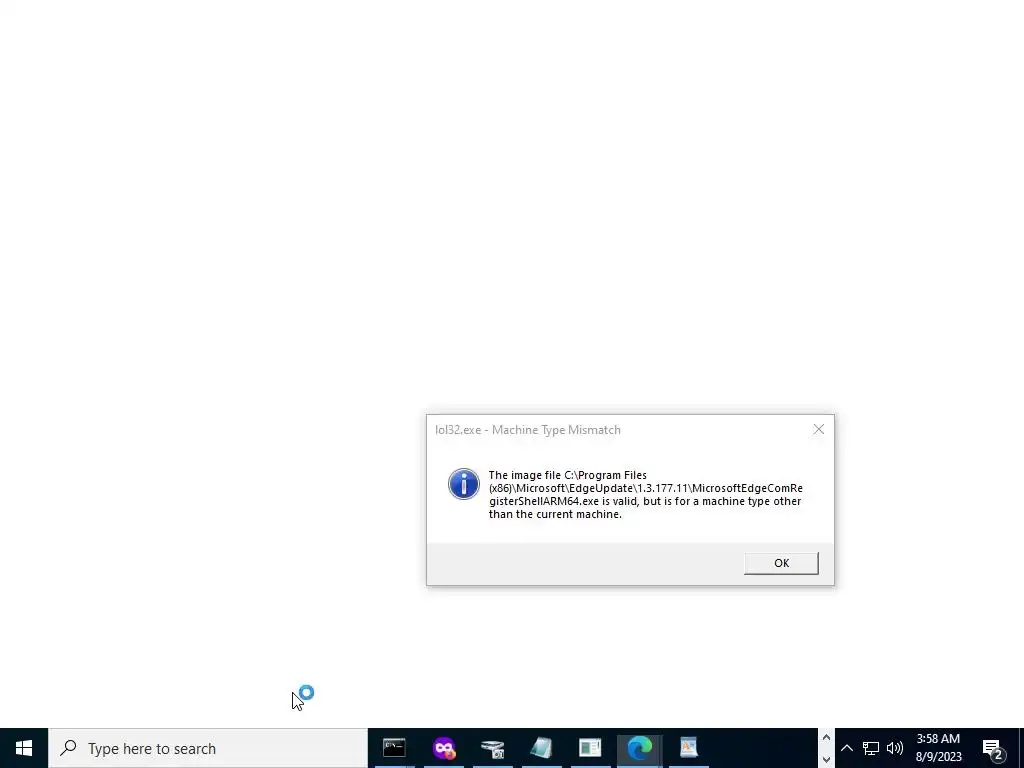Open the clock showing 3:58 AM
This screenshot has height=768, width=1024.
[938, 748]
